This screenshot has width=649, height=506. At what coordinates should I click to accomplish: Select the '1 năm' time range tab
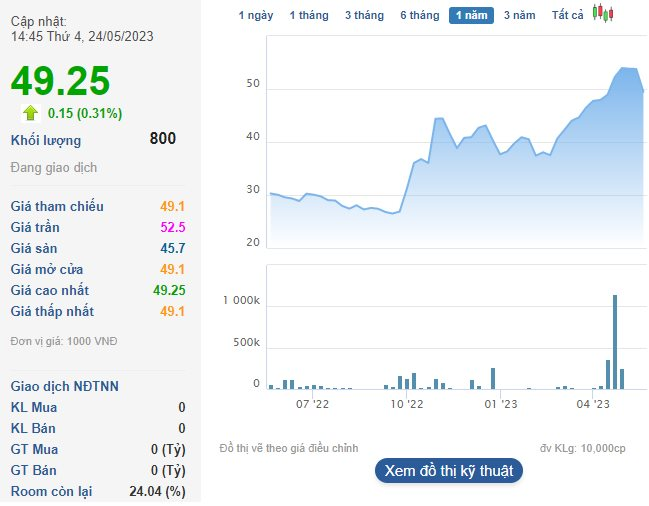pyautogui.click(x=471, y=15)
